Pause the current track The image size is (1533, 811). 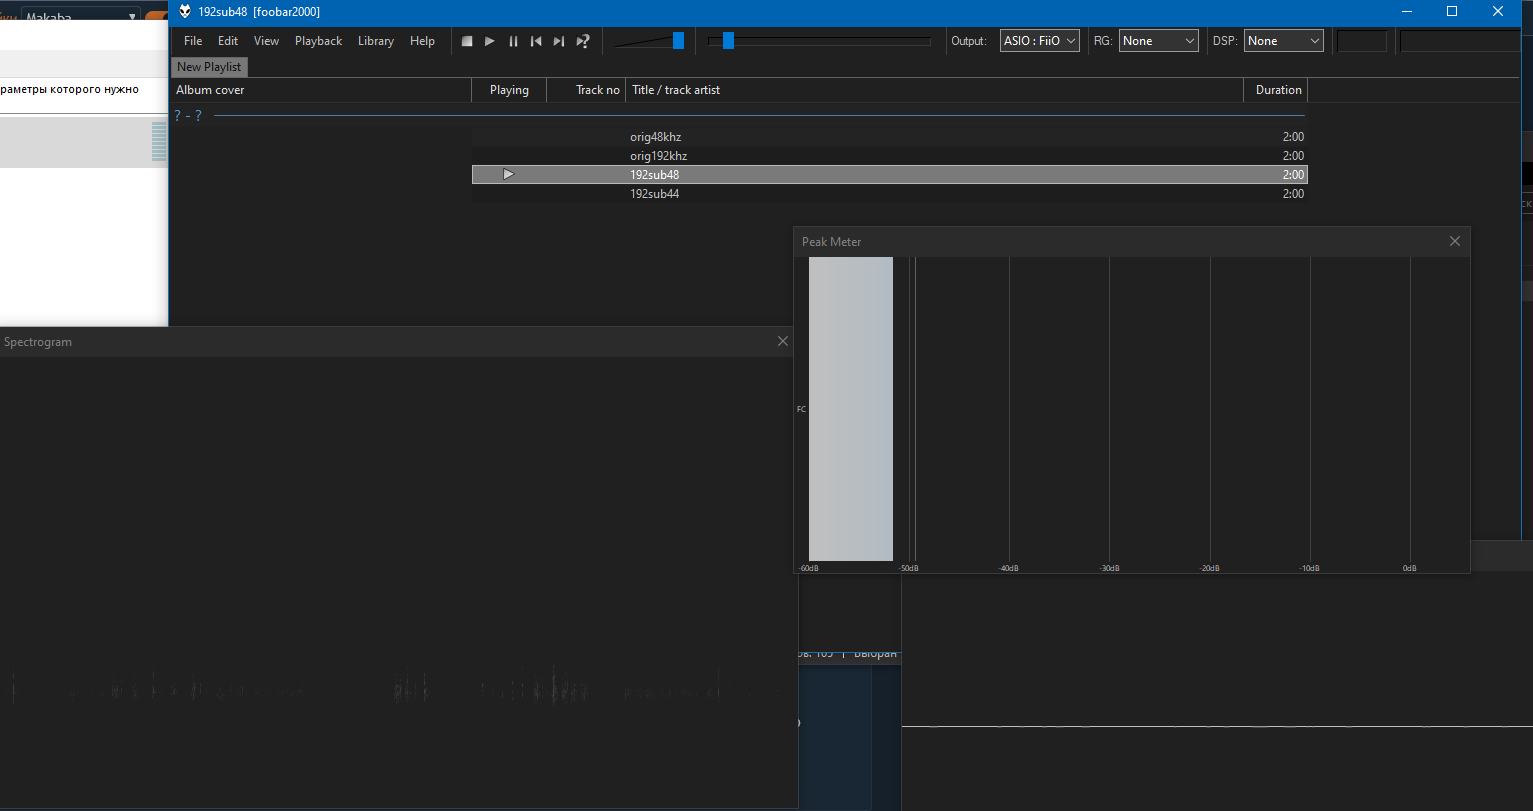pos(513,41)
